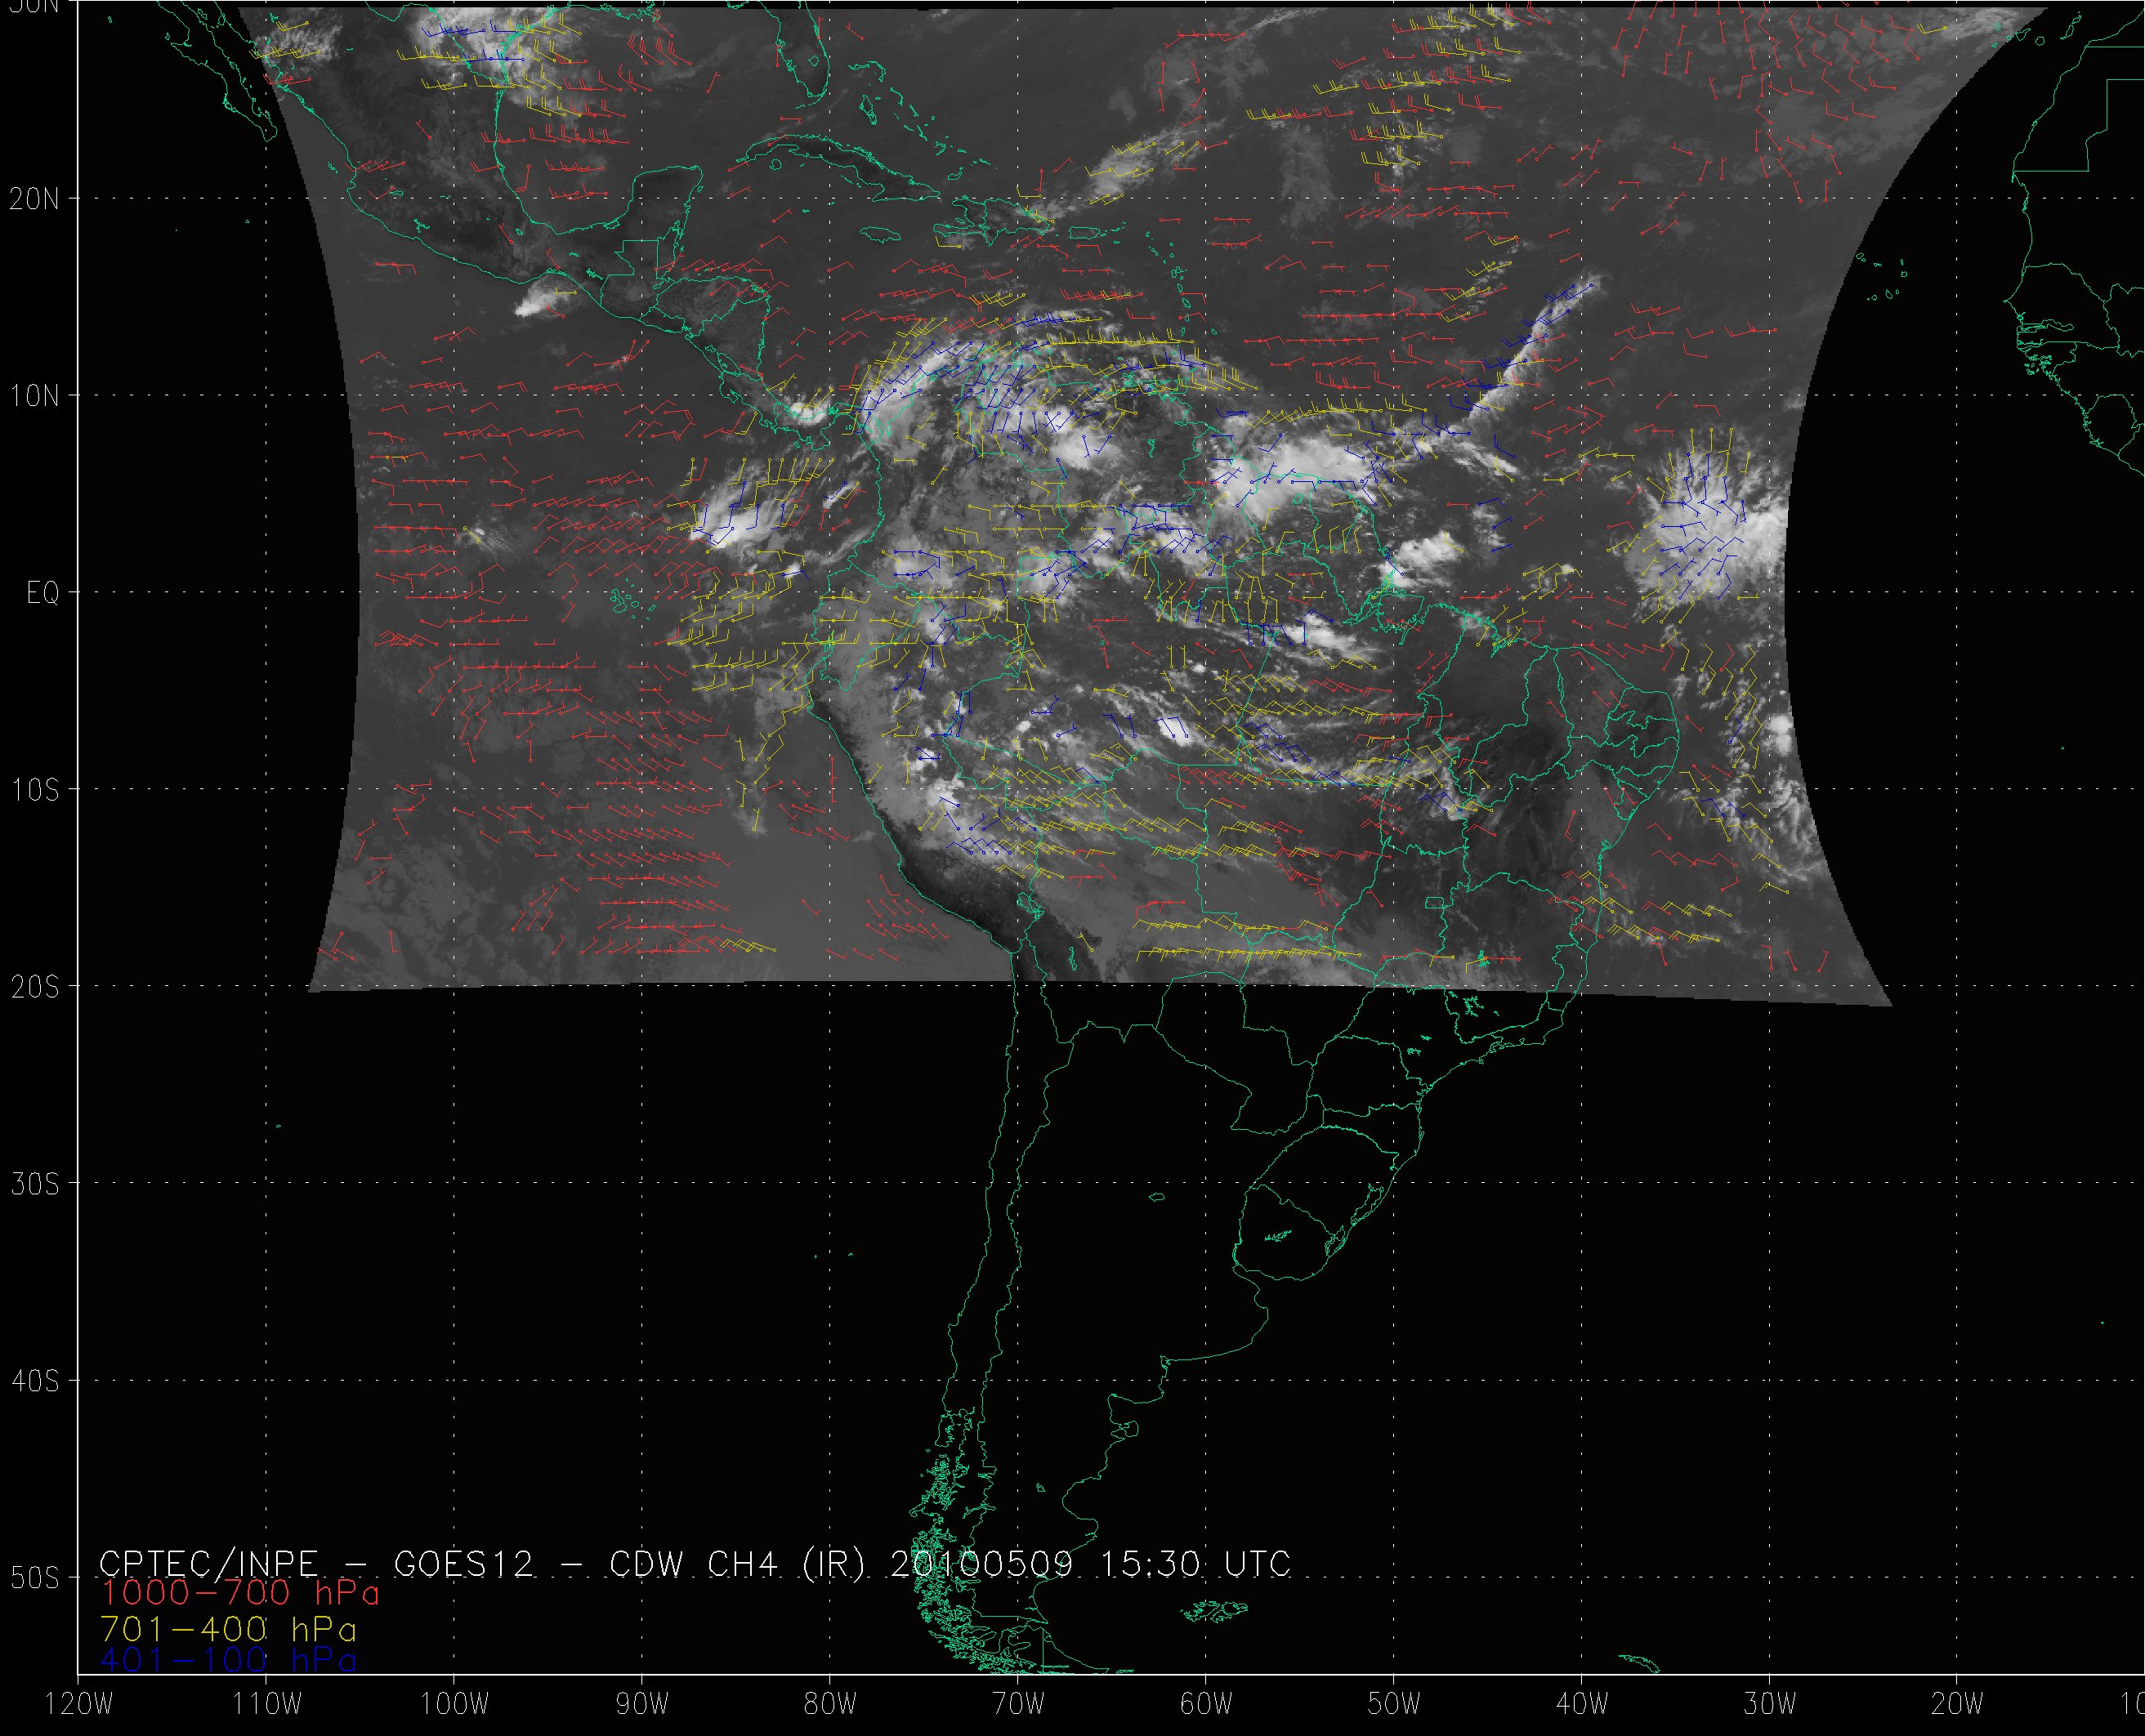Screen dimensions: 2145x1736
Task: Click the blue 401-100 hPa legend entry
Action: point(228,1660)
